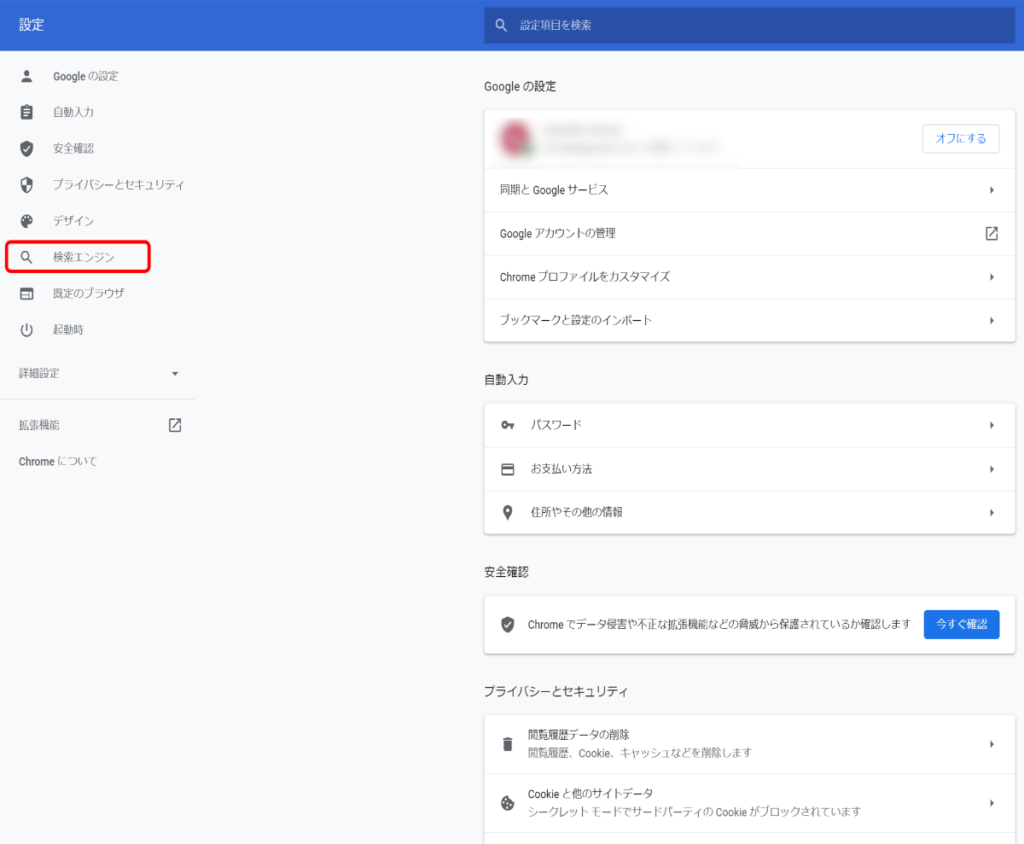Click the 設定 title in the header

click(31, 25)
